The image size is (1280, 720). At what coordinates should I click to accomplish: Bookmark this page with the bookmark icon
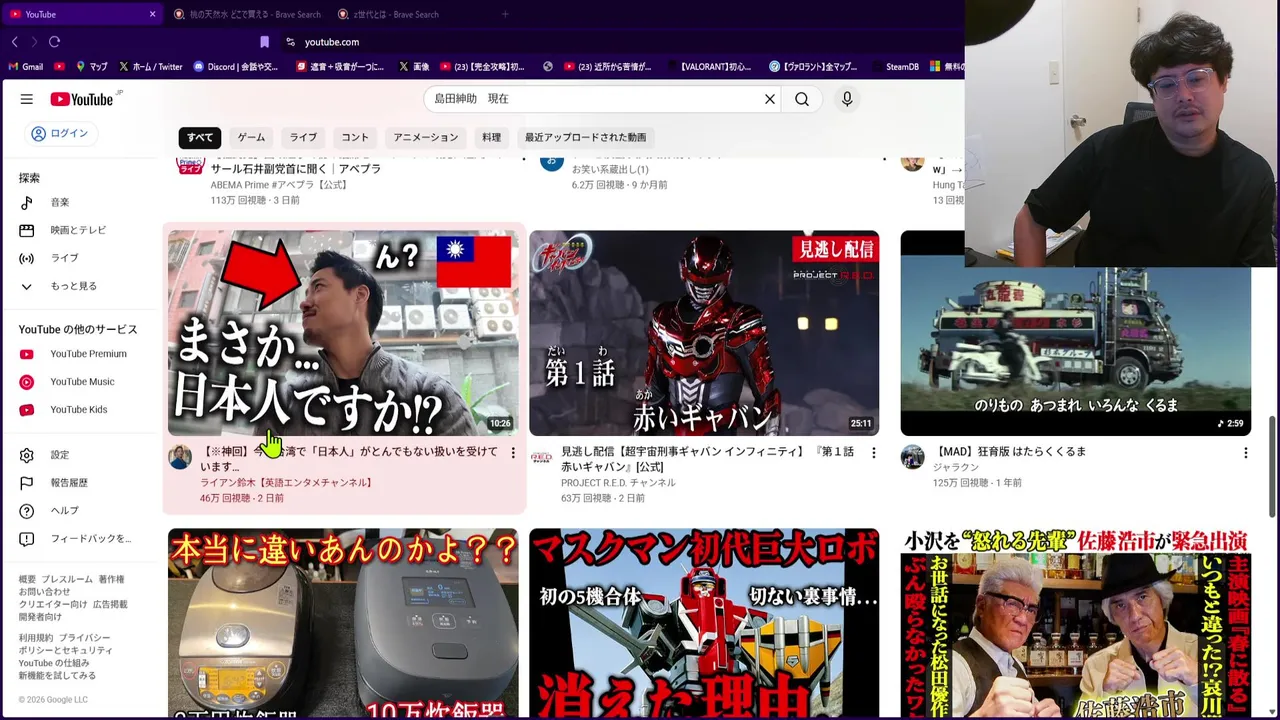pos(264,42)
